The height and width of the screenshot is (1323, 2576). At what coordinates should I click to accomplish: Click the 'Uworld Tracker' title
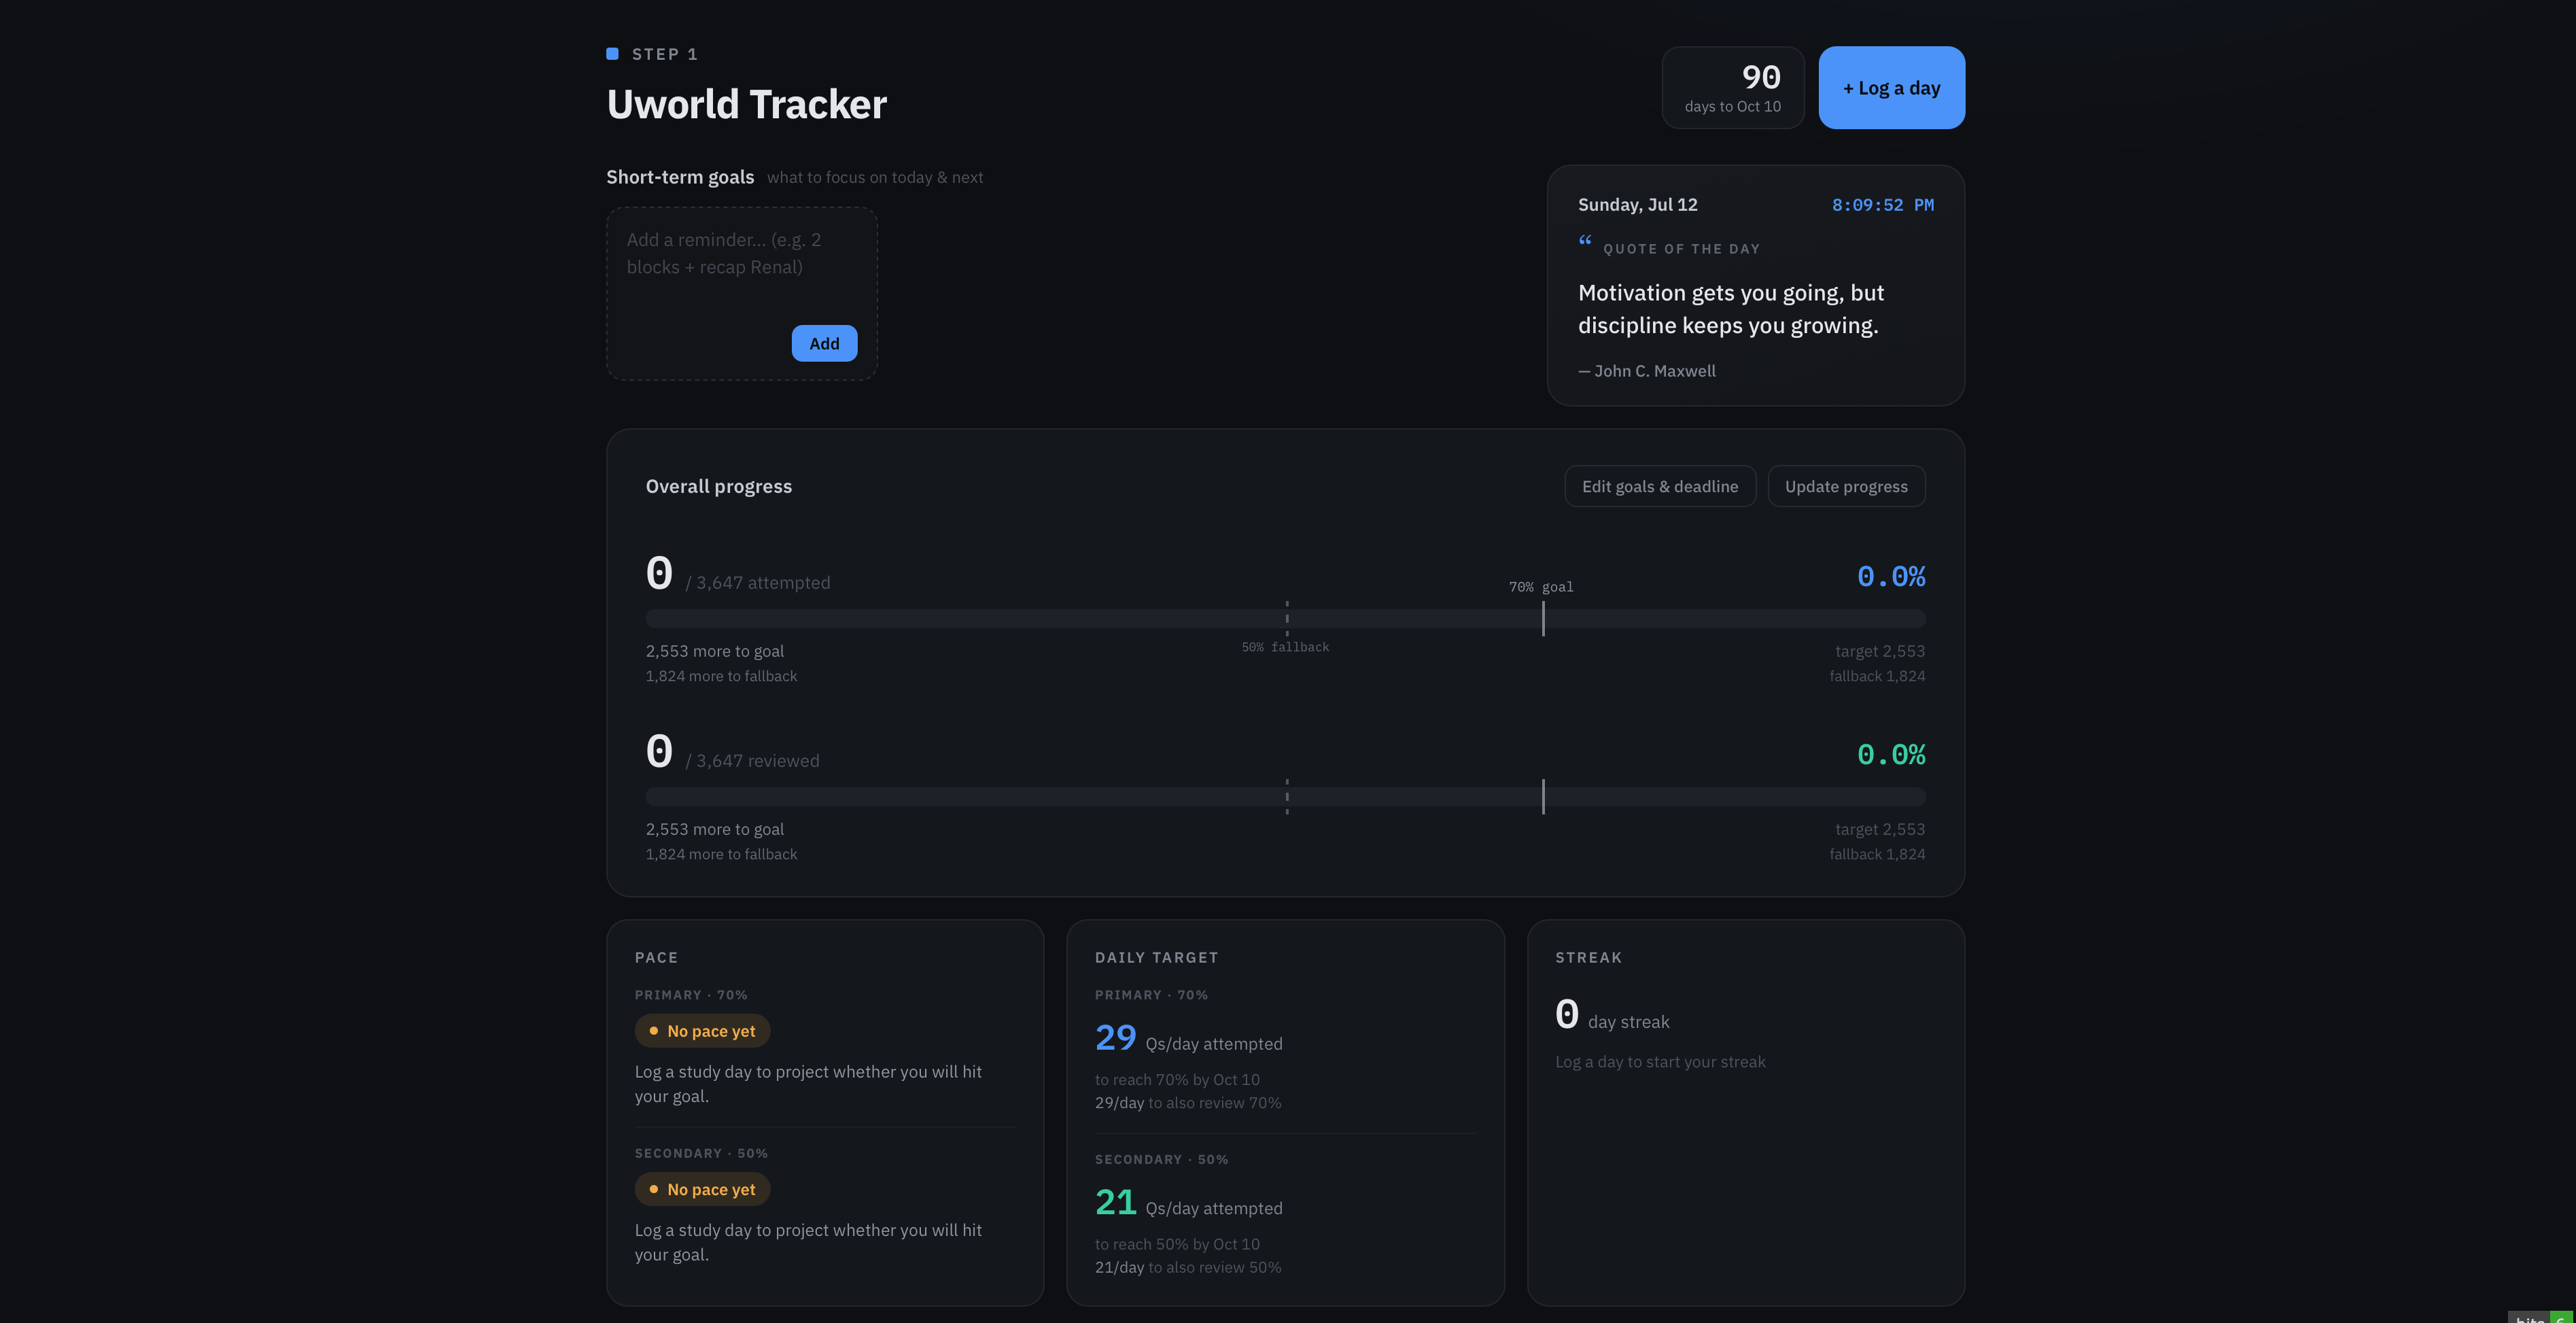[x=746, y=104]
